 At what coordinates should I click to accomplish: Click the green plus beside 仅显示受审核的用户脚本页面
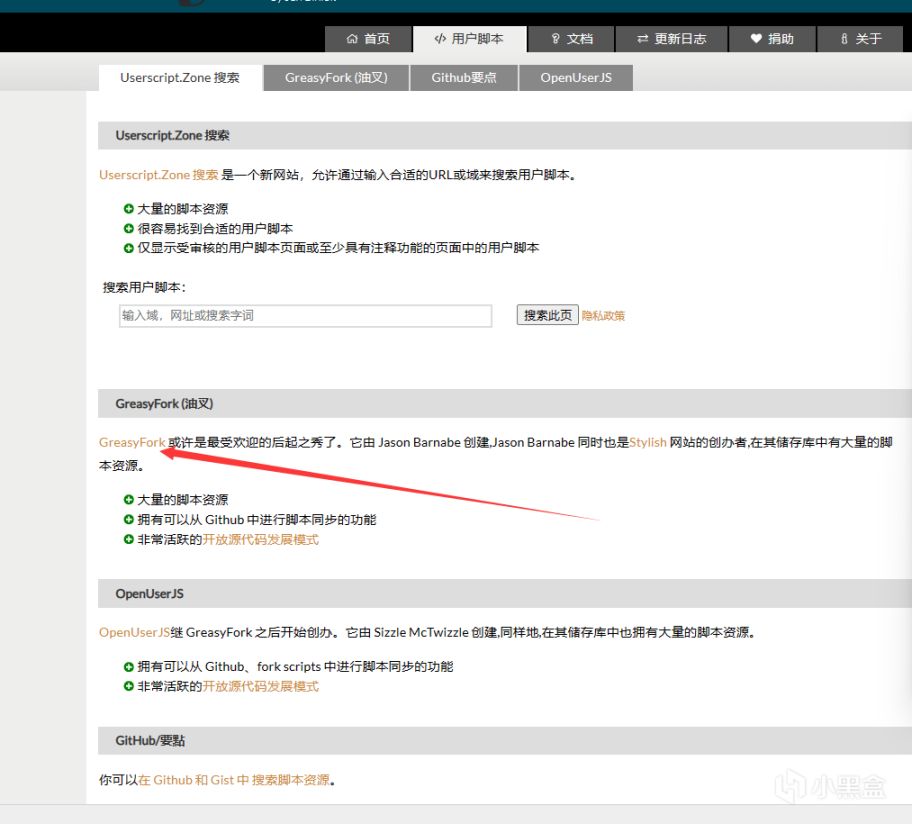(129, 248)
